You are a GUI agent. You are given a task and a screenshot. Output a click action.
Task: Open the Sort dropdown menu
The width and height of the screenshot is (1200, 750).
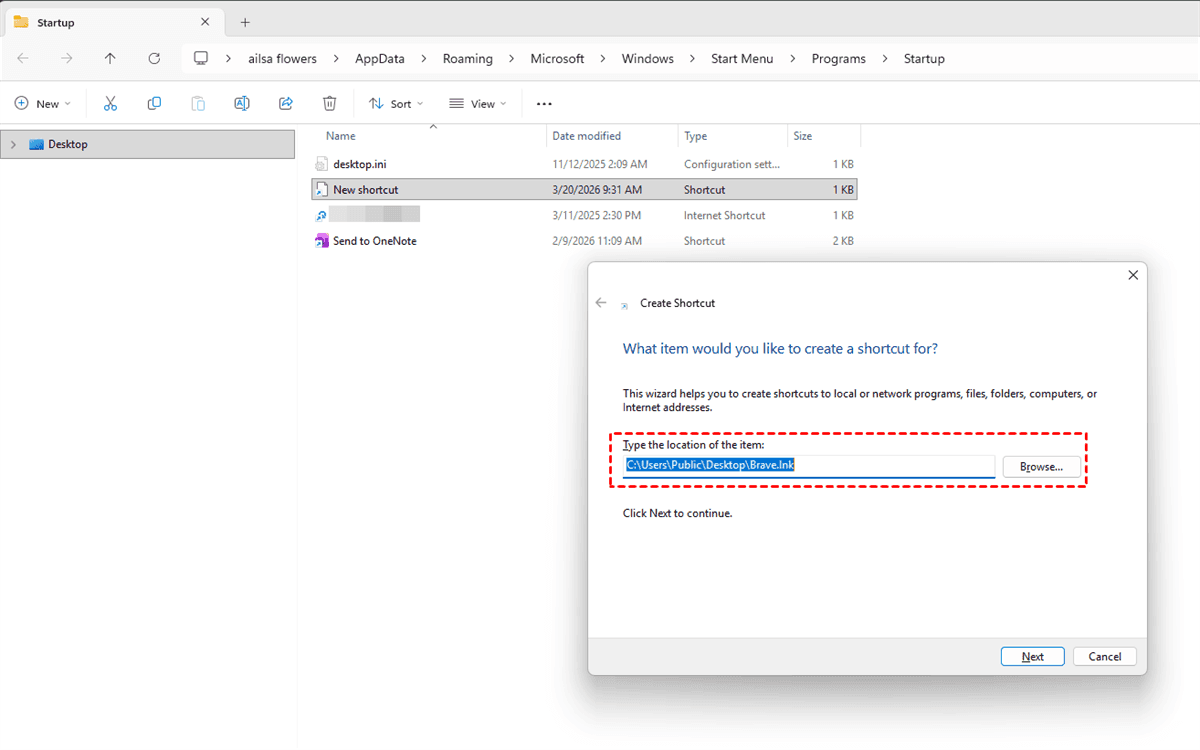pos(396,104)
